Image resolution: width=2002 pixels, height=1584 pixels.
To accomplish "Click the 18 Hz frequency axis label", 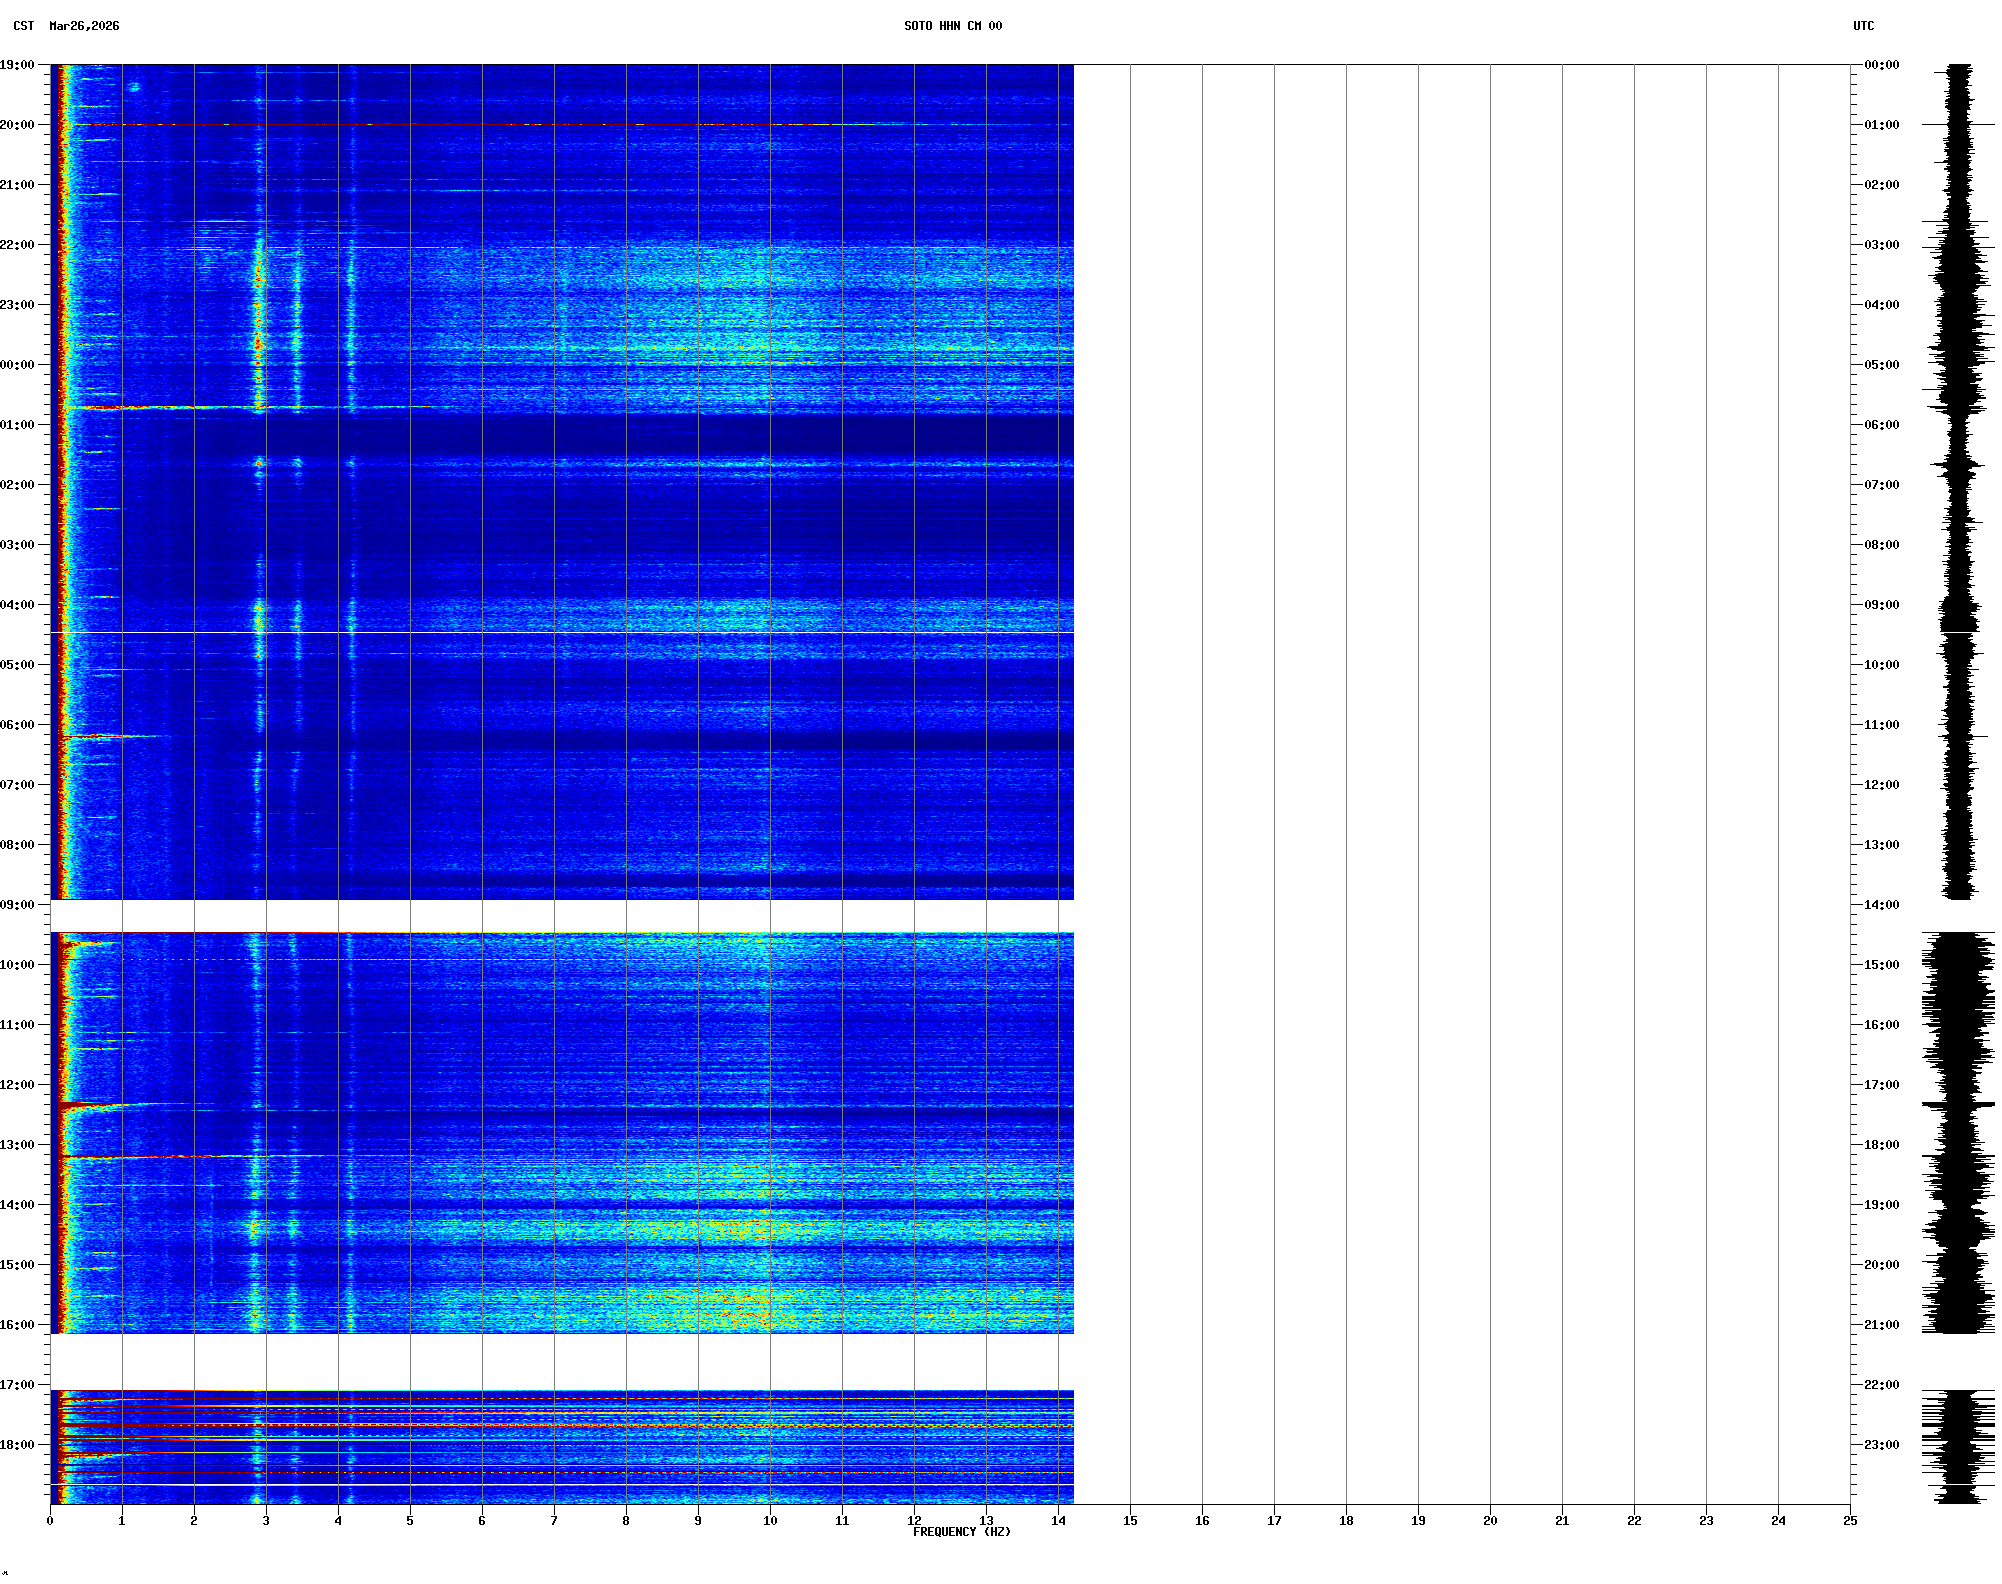I will (1346, 1521).
